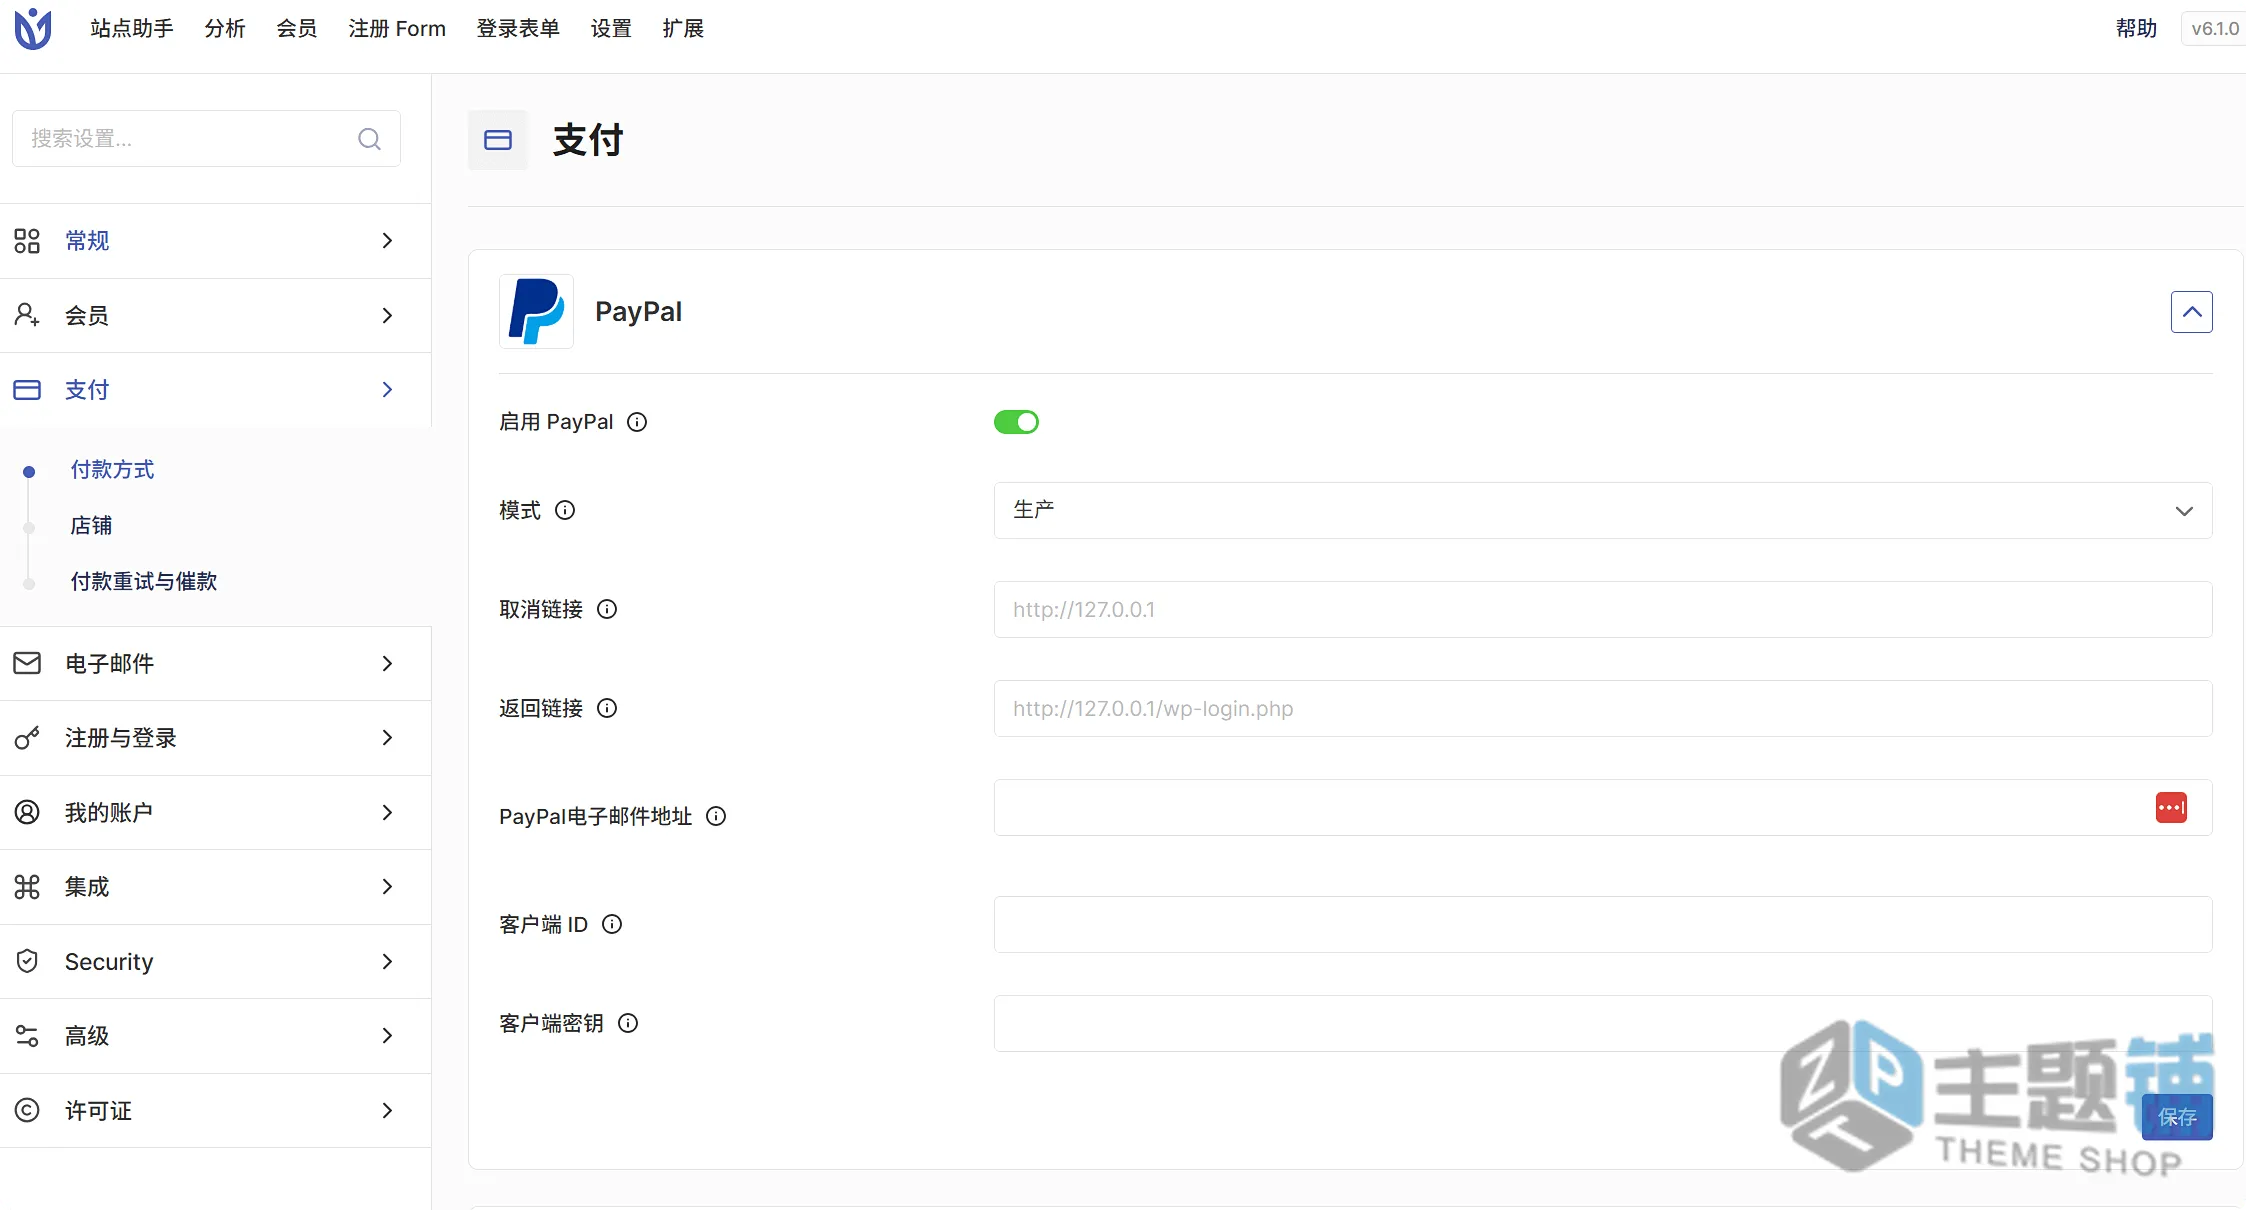The height and width of the screenshot is (1210, 2246).
Task: Click the user-plus icon next to 会员 in sidebar
Action: coord(27,315)
